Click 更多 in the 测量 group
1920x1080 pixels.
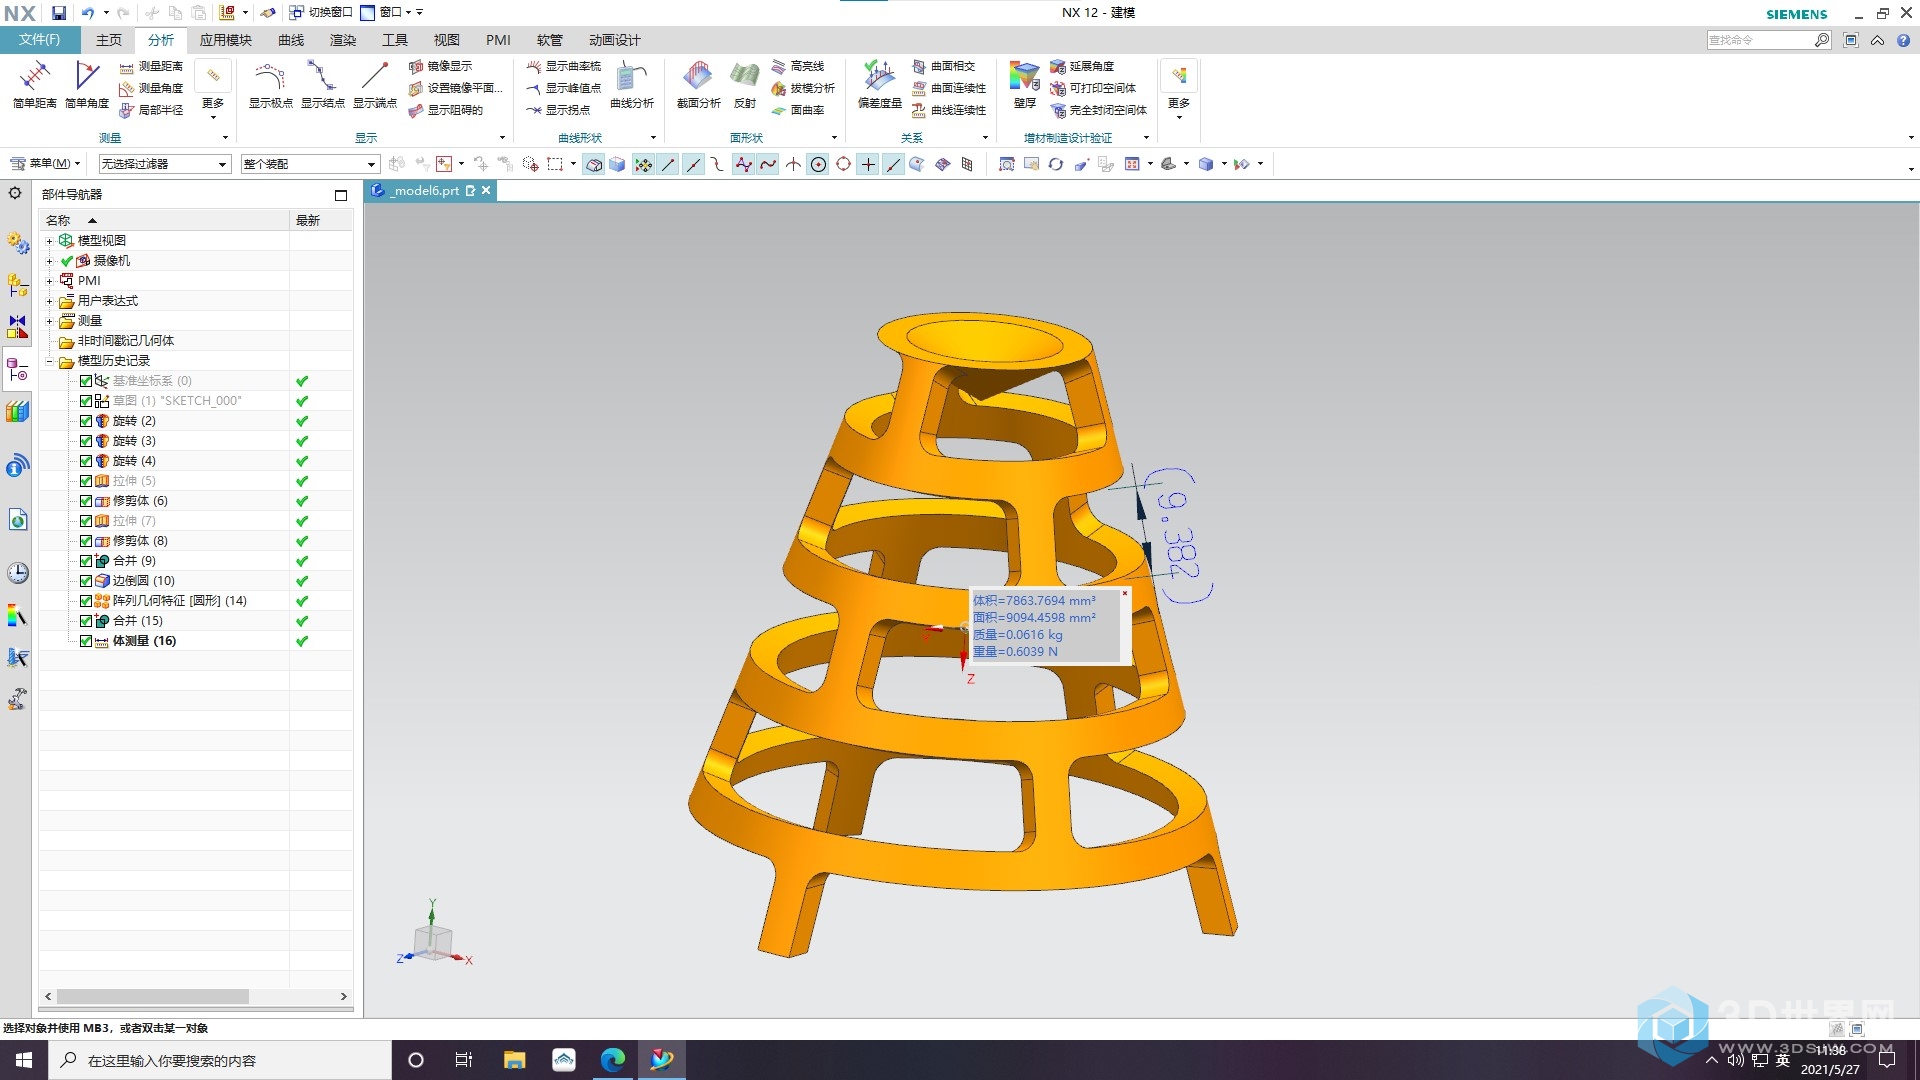213,89
